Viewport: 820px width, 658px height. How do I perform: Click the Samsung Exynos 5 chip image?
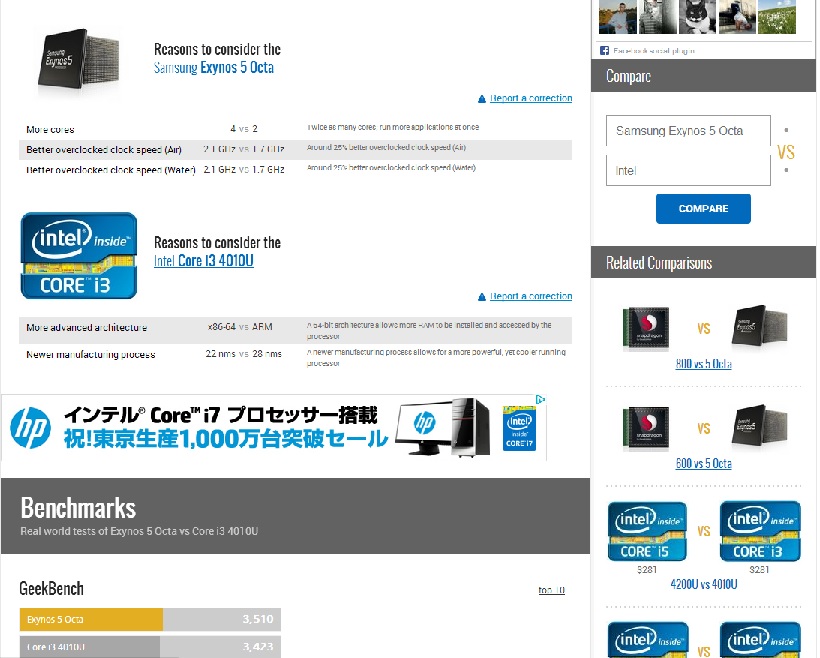[x=78, y=62]
